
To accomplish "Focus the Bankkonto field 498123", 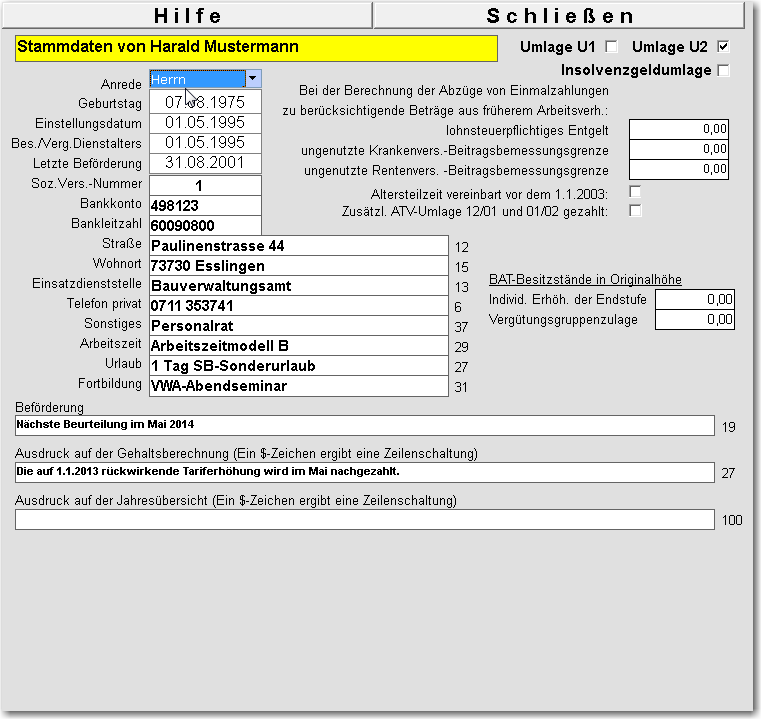I will tap(205, 206).
